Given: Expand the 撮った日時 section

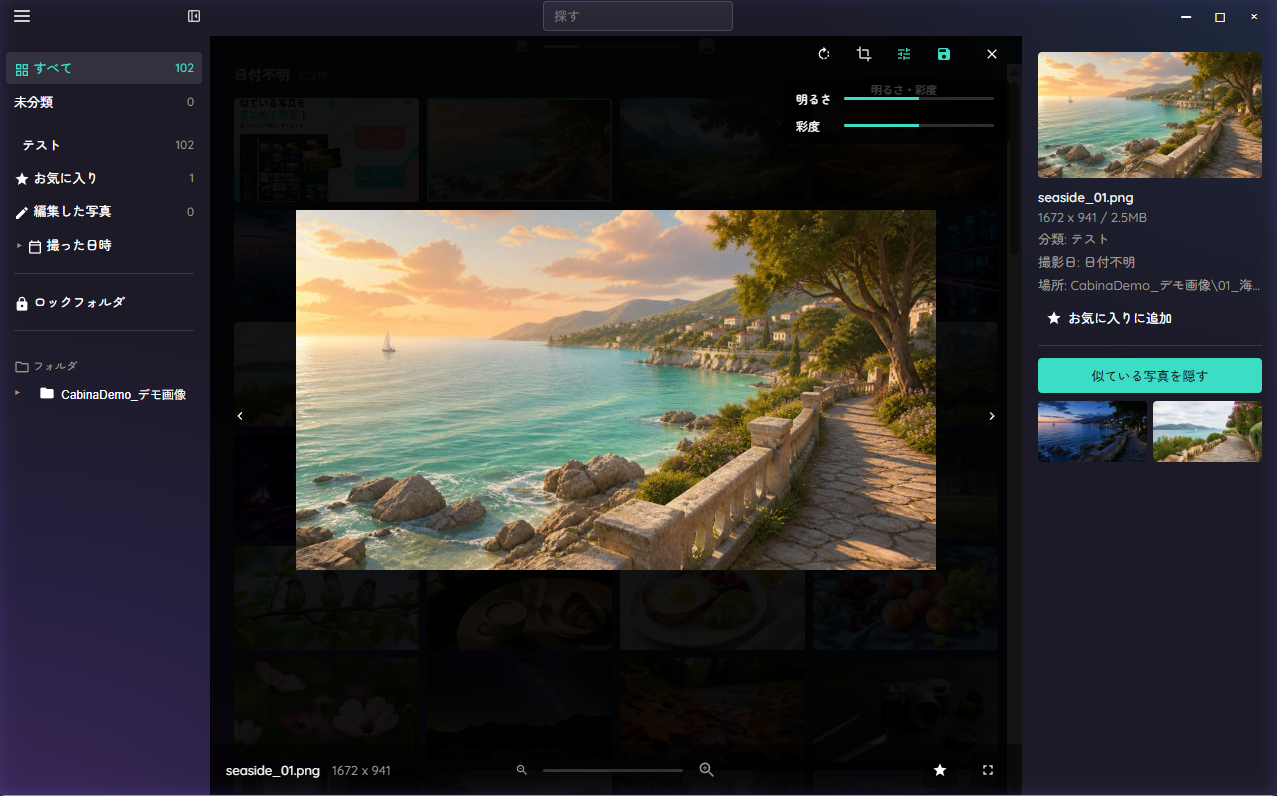Looking at the screenshot, I should coord(104,245).
